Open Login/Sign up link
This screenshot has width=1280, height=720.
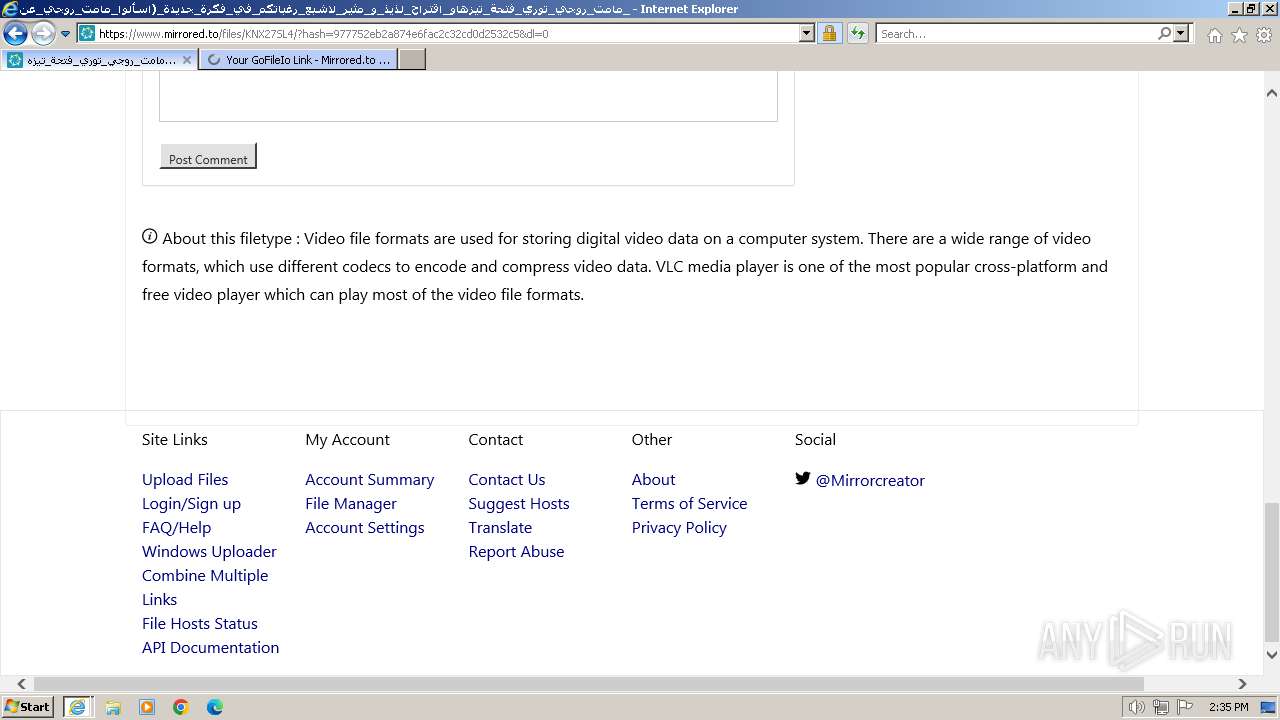pyautogui.click(x=191, y=504)
